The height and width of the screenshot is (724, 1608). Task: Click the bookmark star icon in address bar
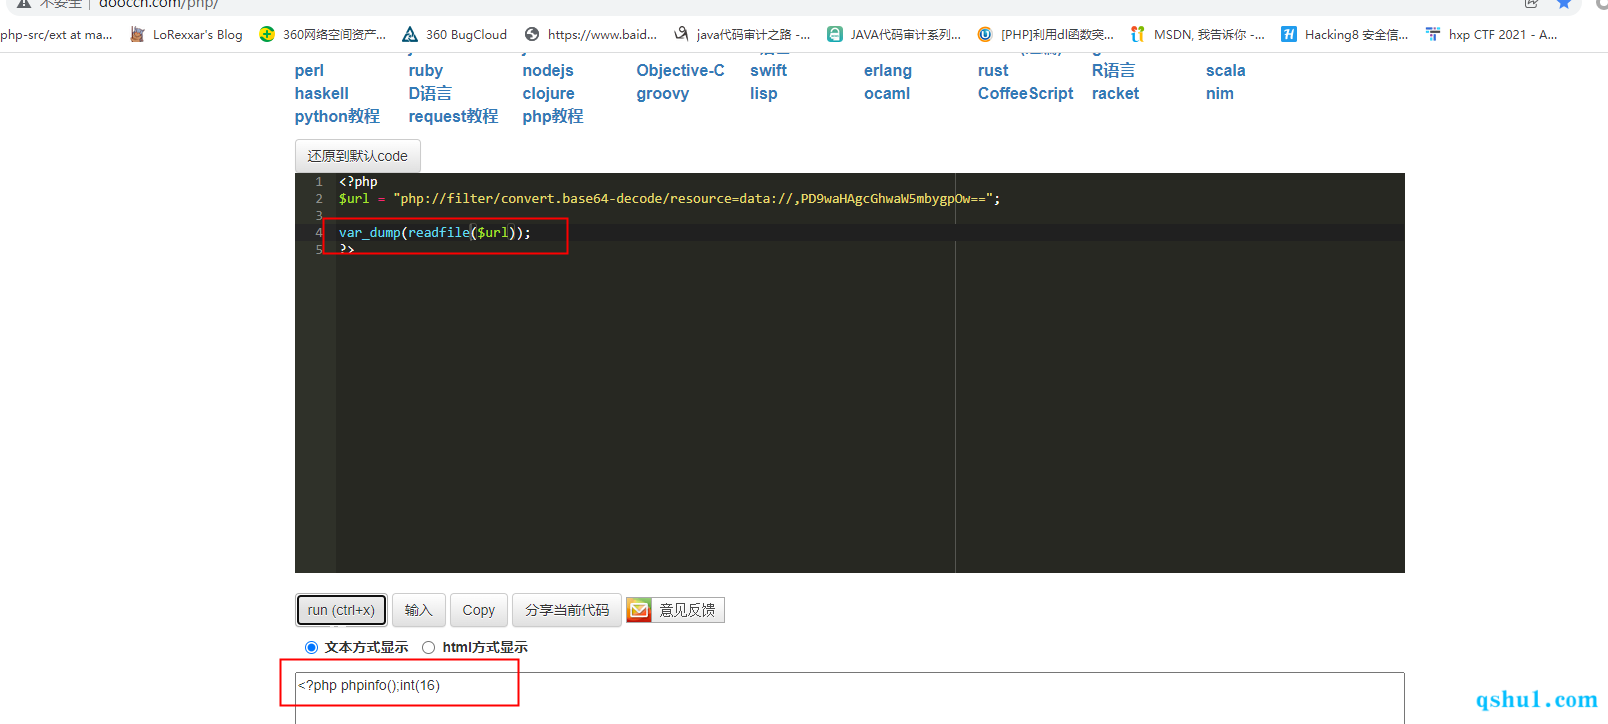point(1564,4)
